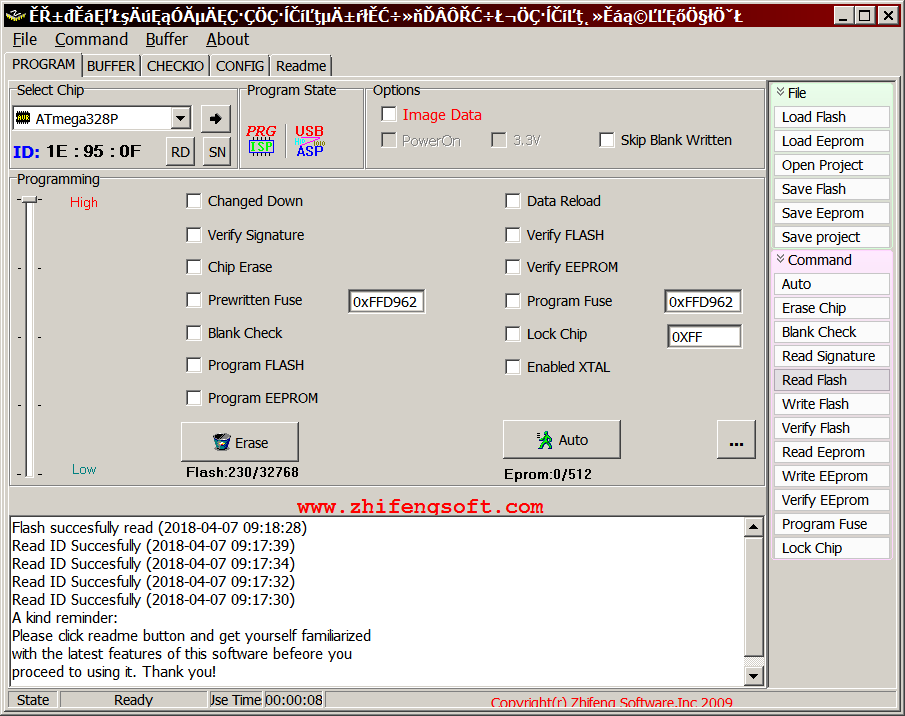Toggle the Blank Check checkbox

[x=194, y=333]
